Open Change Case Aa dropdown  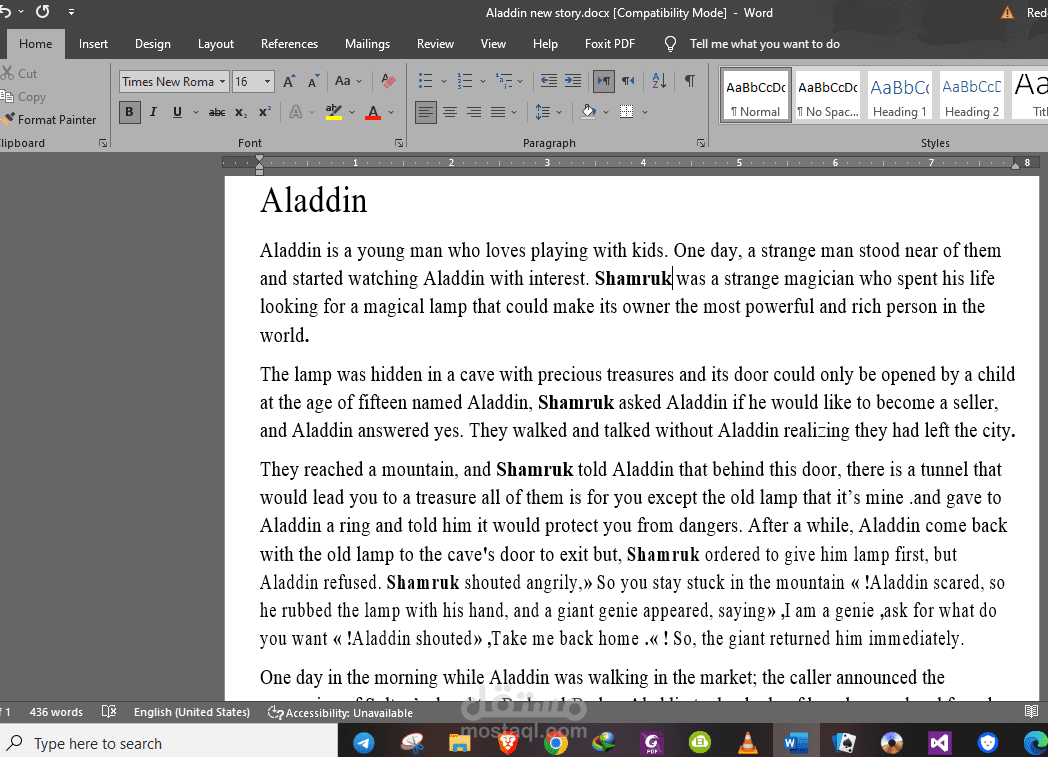pyautogui.click(x=348, y=82)
